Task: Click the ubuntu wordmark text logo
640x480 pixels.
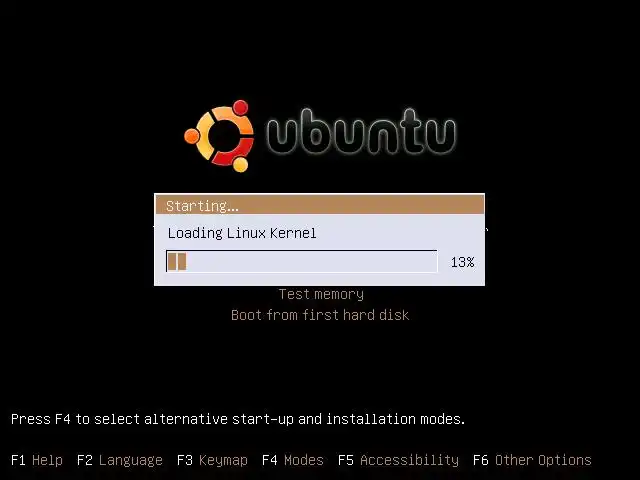Action: [x=361, y=132]
